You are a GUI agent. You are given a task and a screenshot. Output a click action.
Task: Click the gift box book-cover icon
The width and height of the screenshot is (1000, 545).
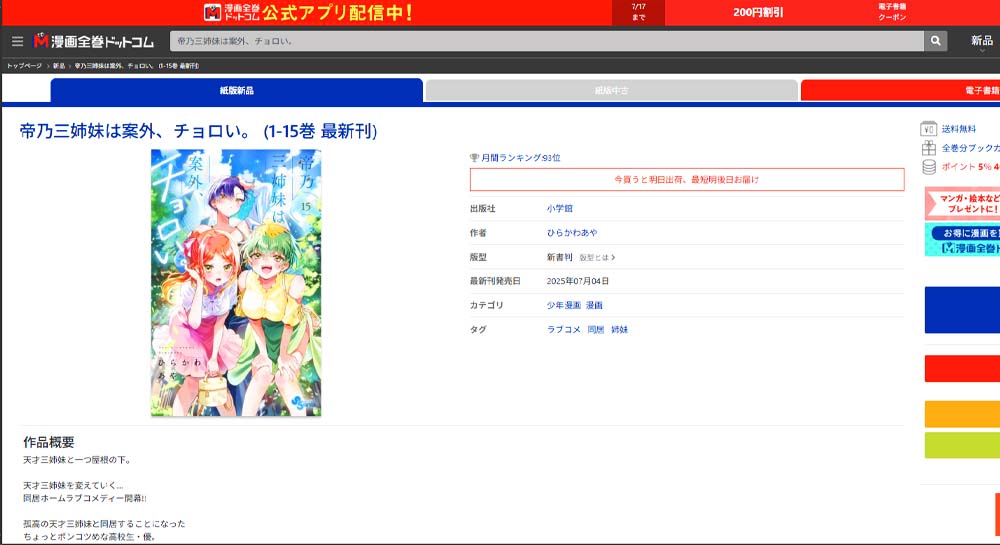pos(929,148)
